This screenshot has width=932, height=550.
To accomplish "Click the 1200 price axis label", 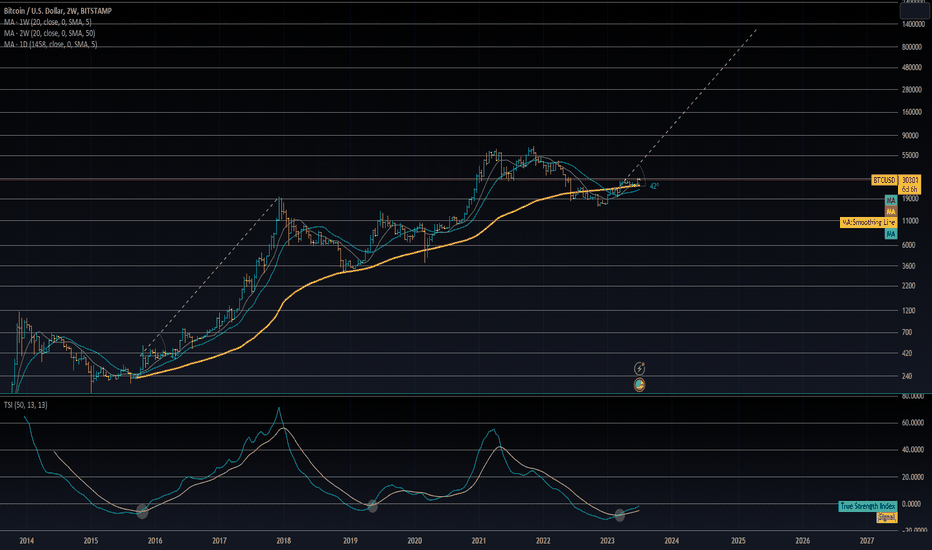I will (x=908, y=310).
